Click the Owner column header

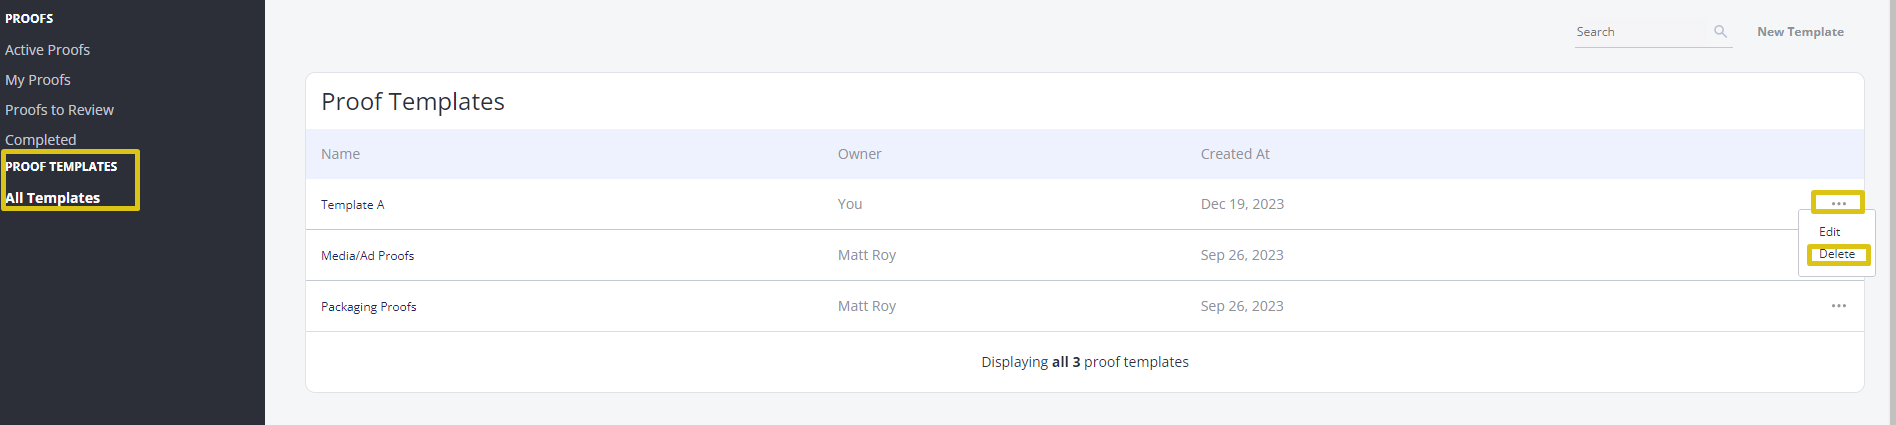pyautogui.click(x=859, y=154)
